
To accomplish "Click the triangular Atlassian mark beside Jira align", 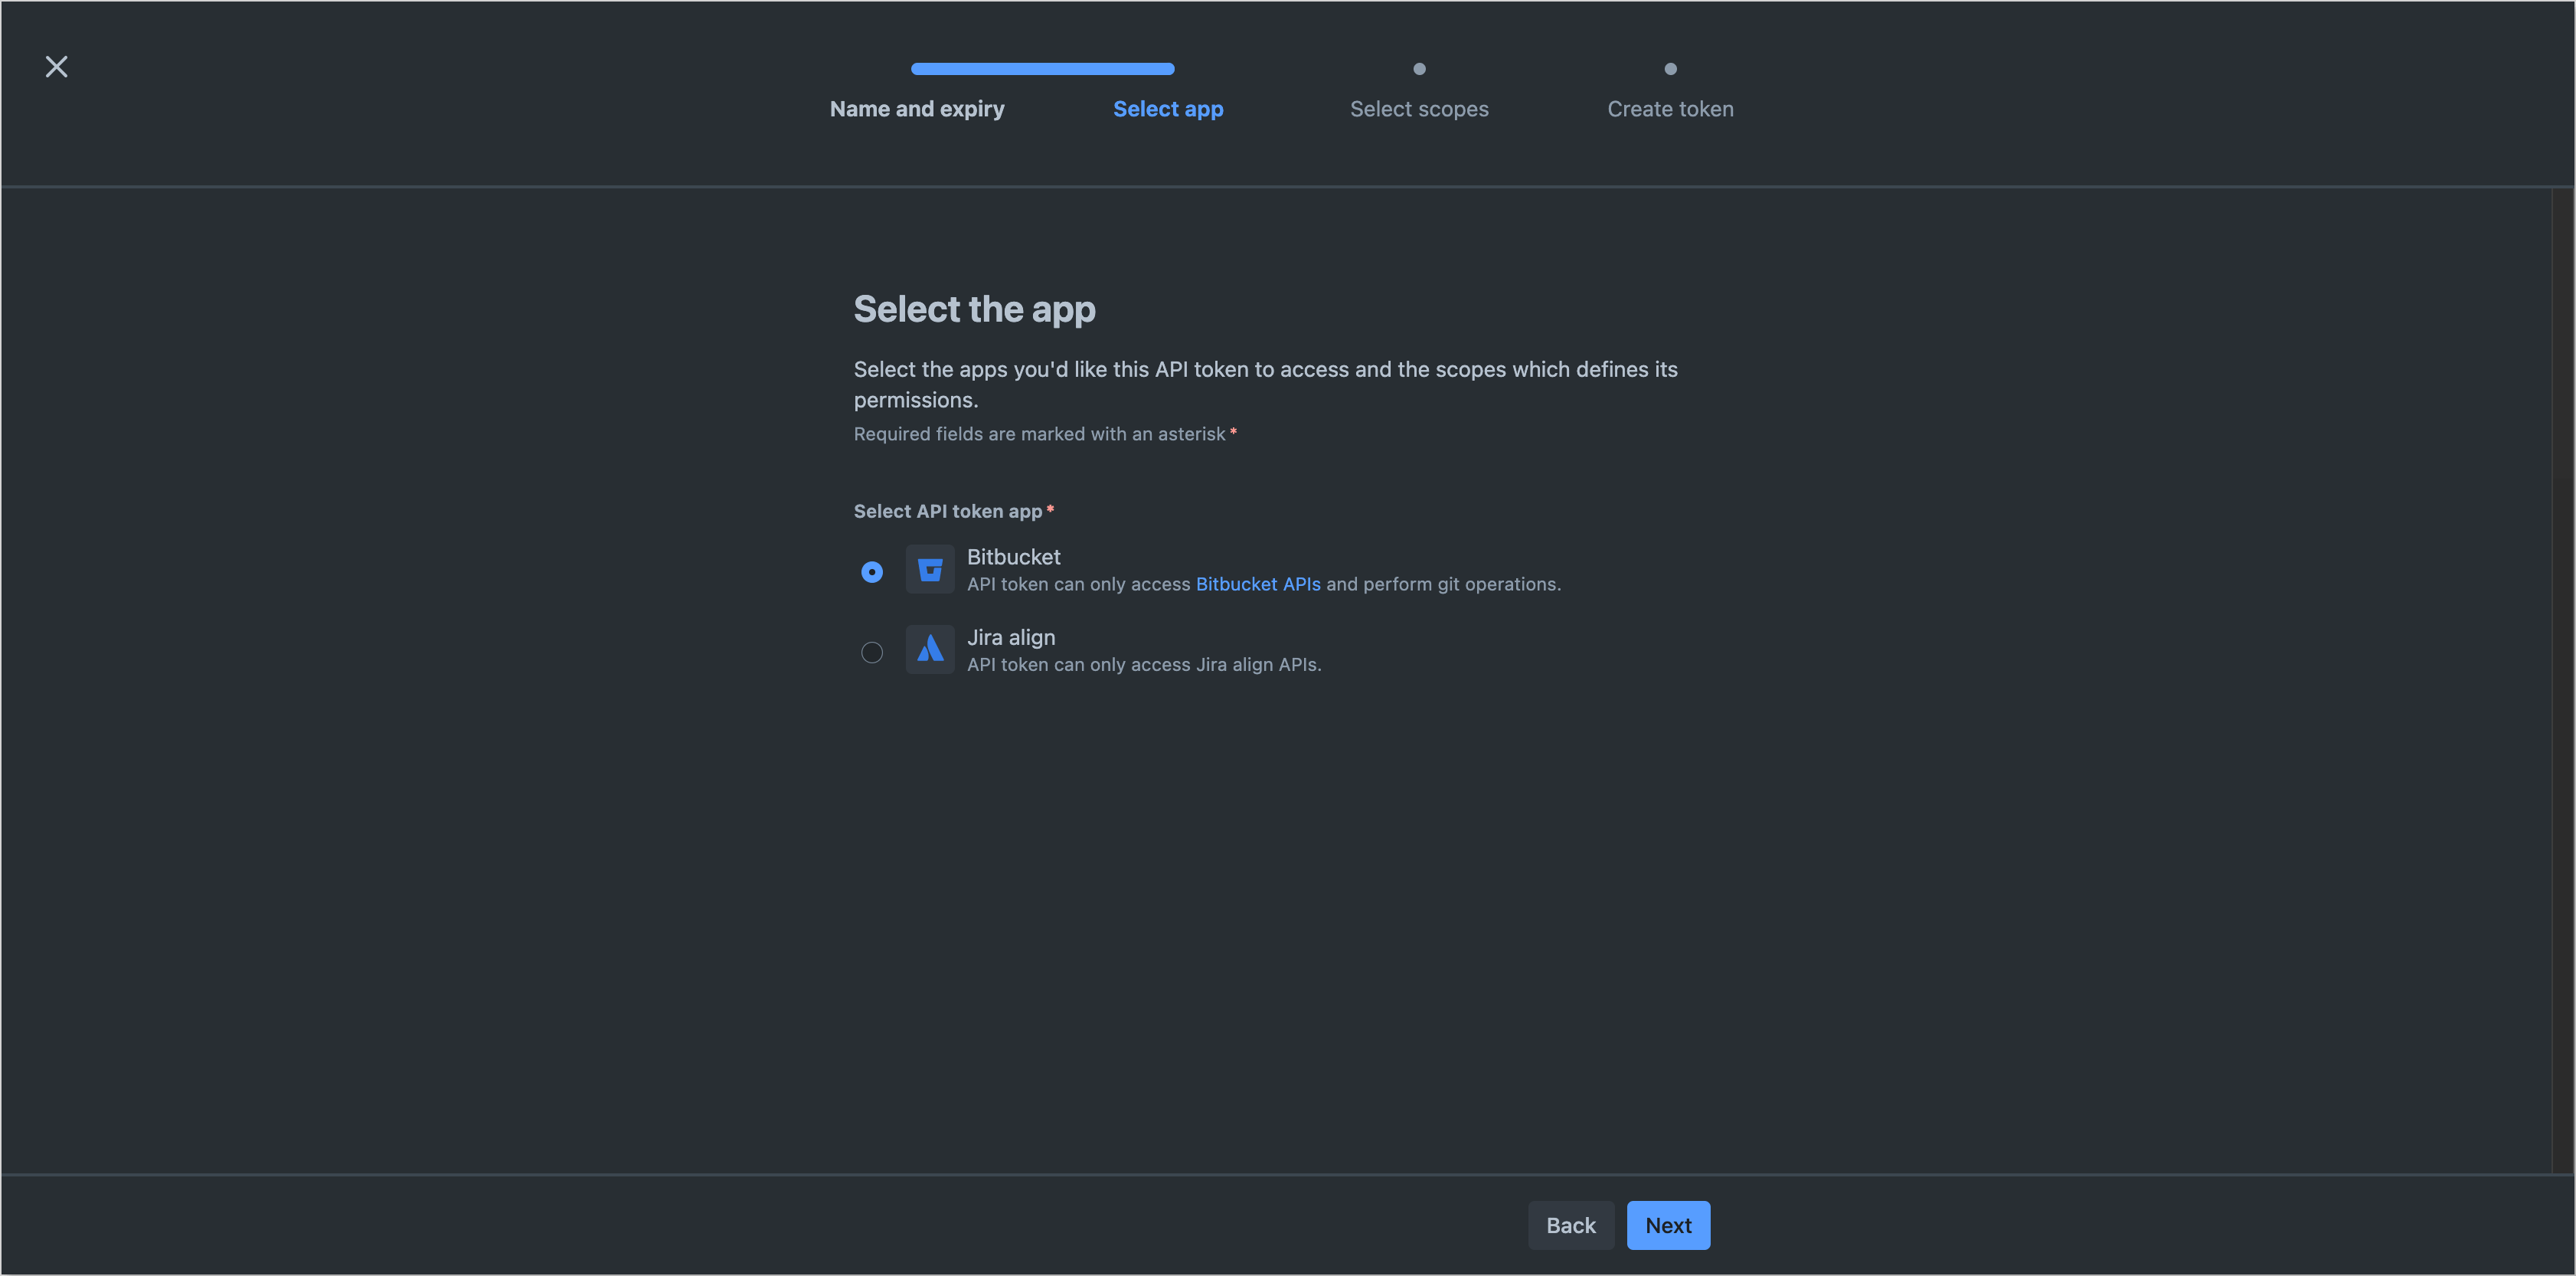I will [x=929, y=649].
